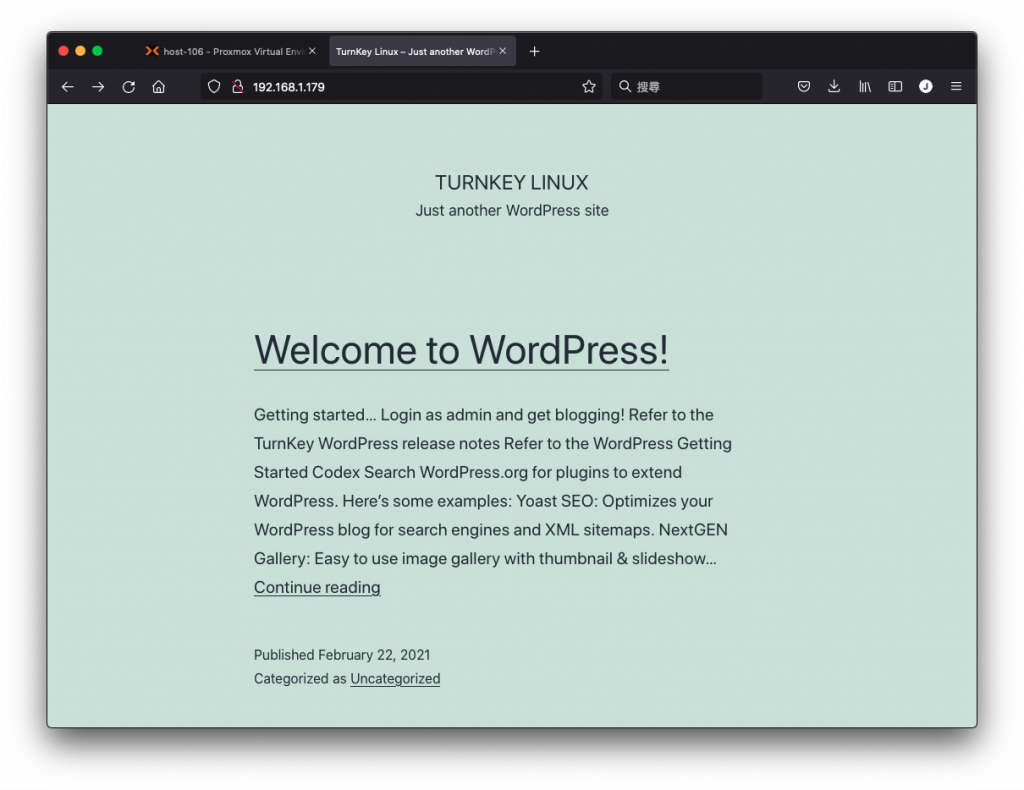Screen dimensions: 1024x790
Task: Go forward using the forward arrow
Action: tap(98, 87)
